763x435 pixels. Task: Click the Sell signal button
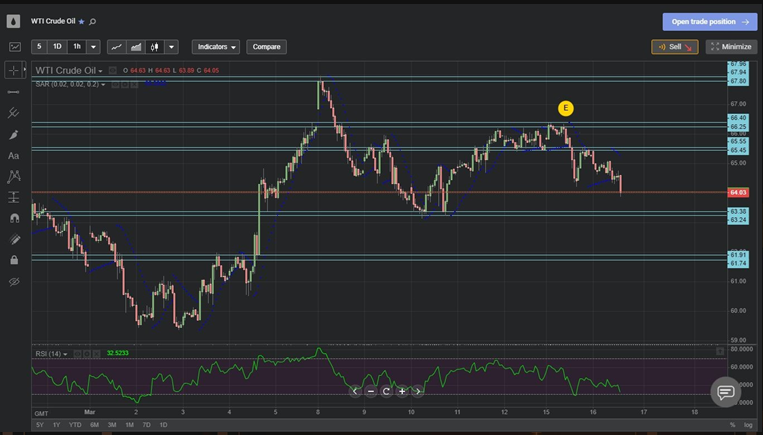coord(674,47)
